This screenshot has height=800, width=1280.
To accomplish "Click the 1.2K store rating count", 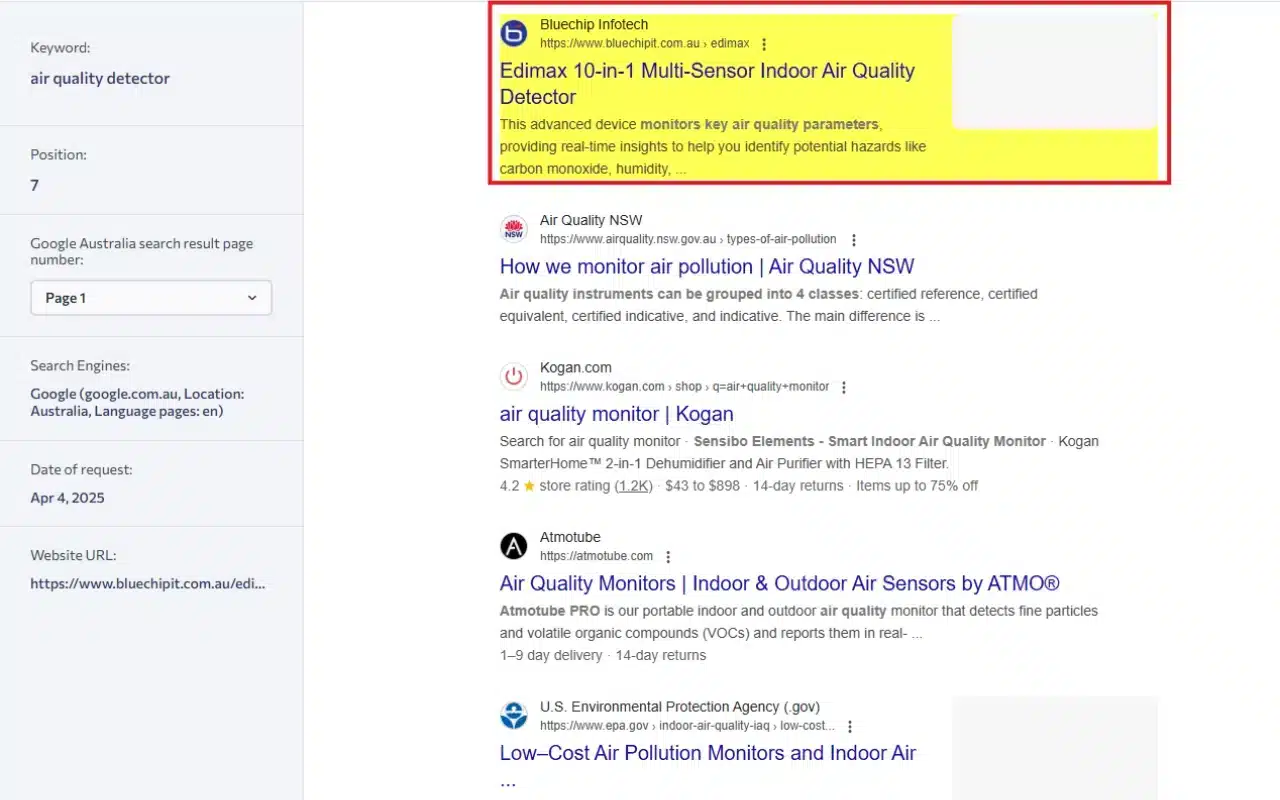I will tap(634, 486).
